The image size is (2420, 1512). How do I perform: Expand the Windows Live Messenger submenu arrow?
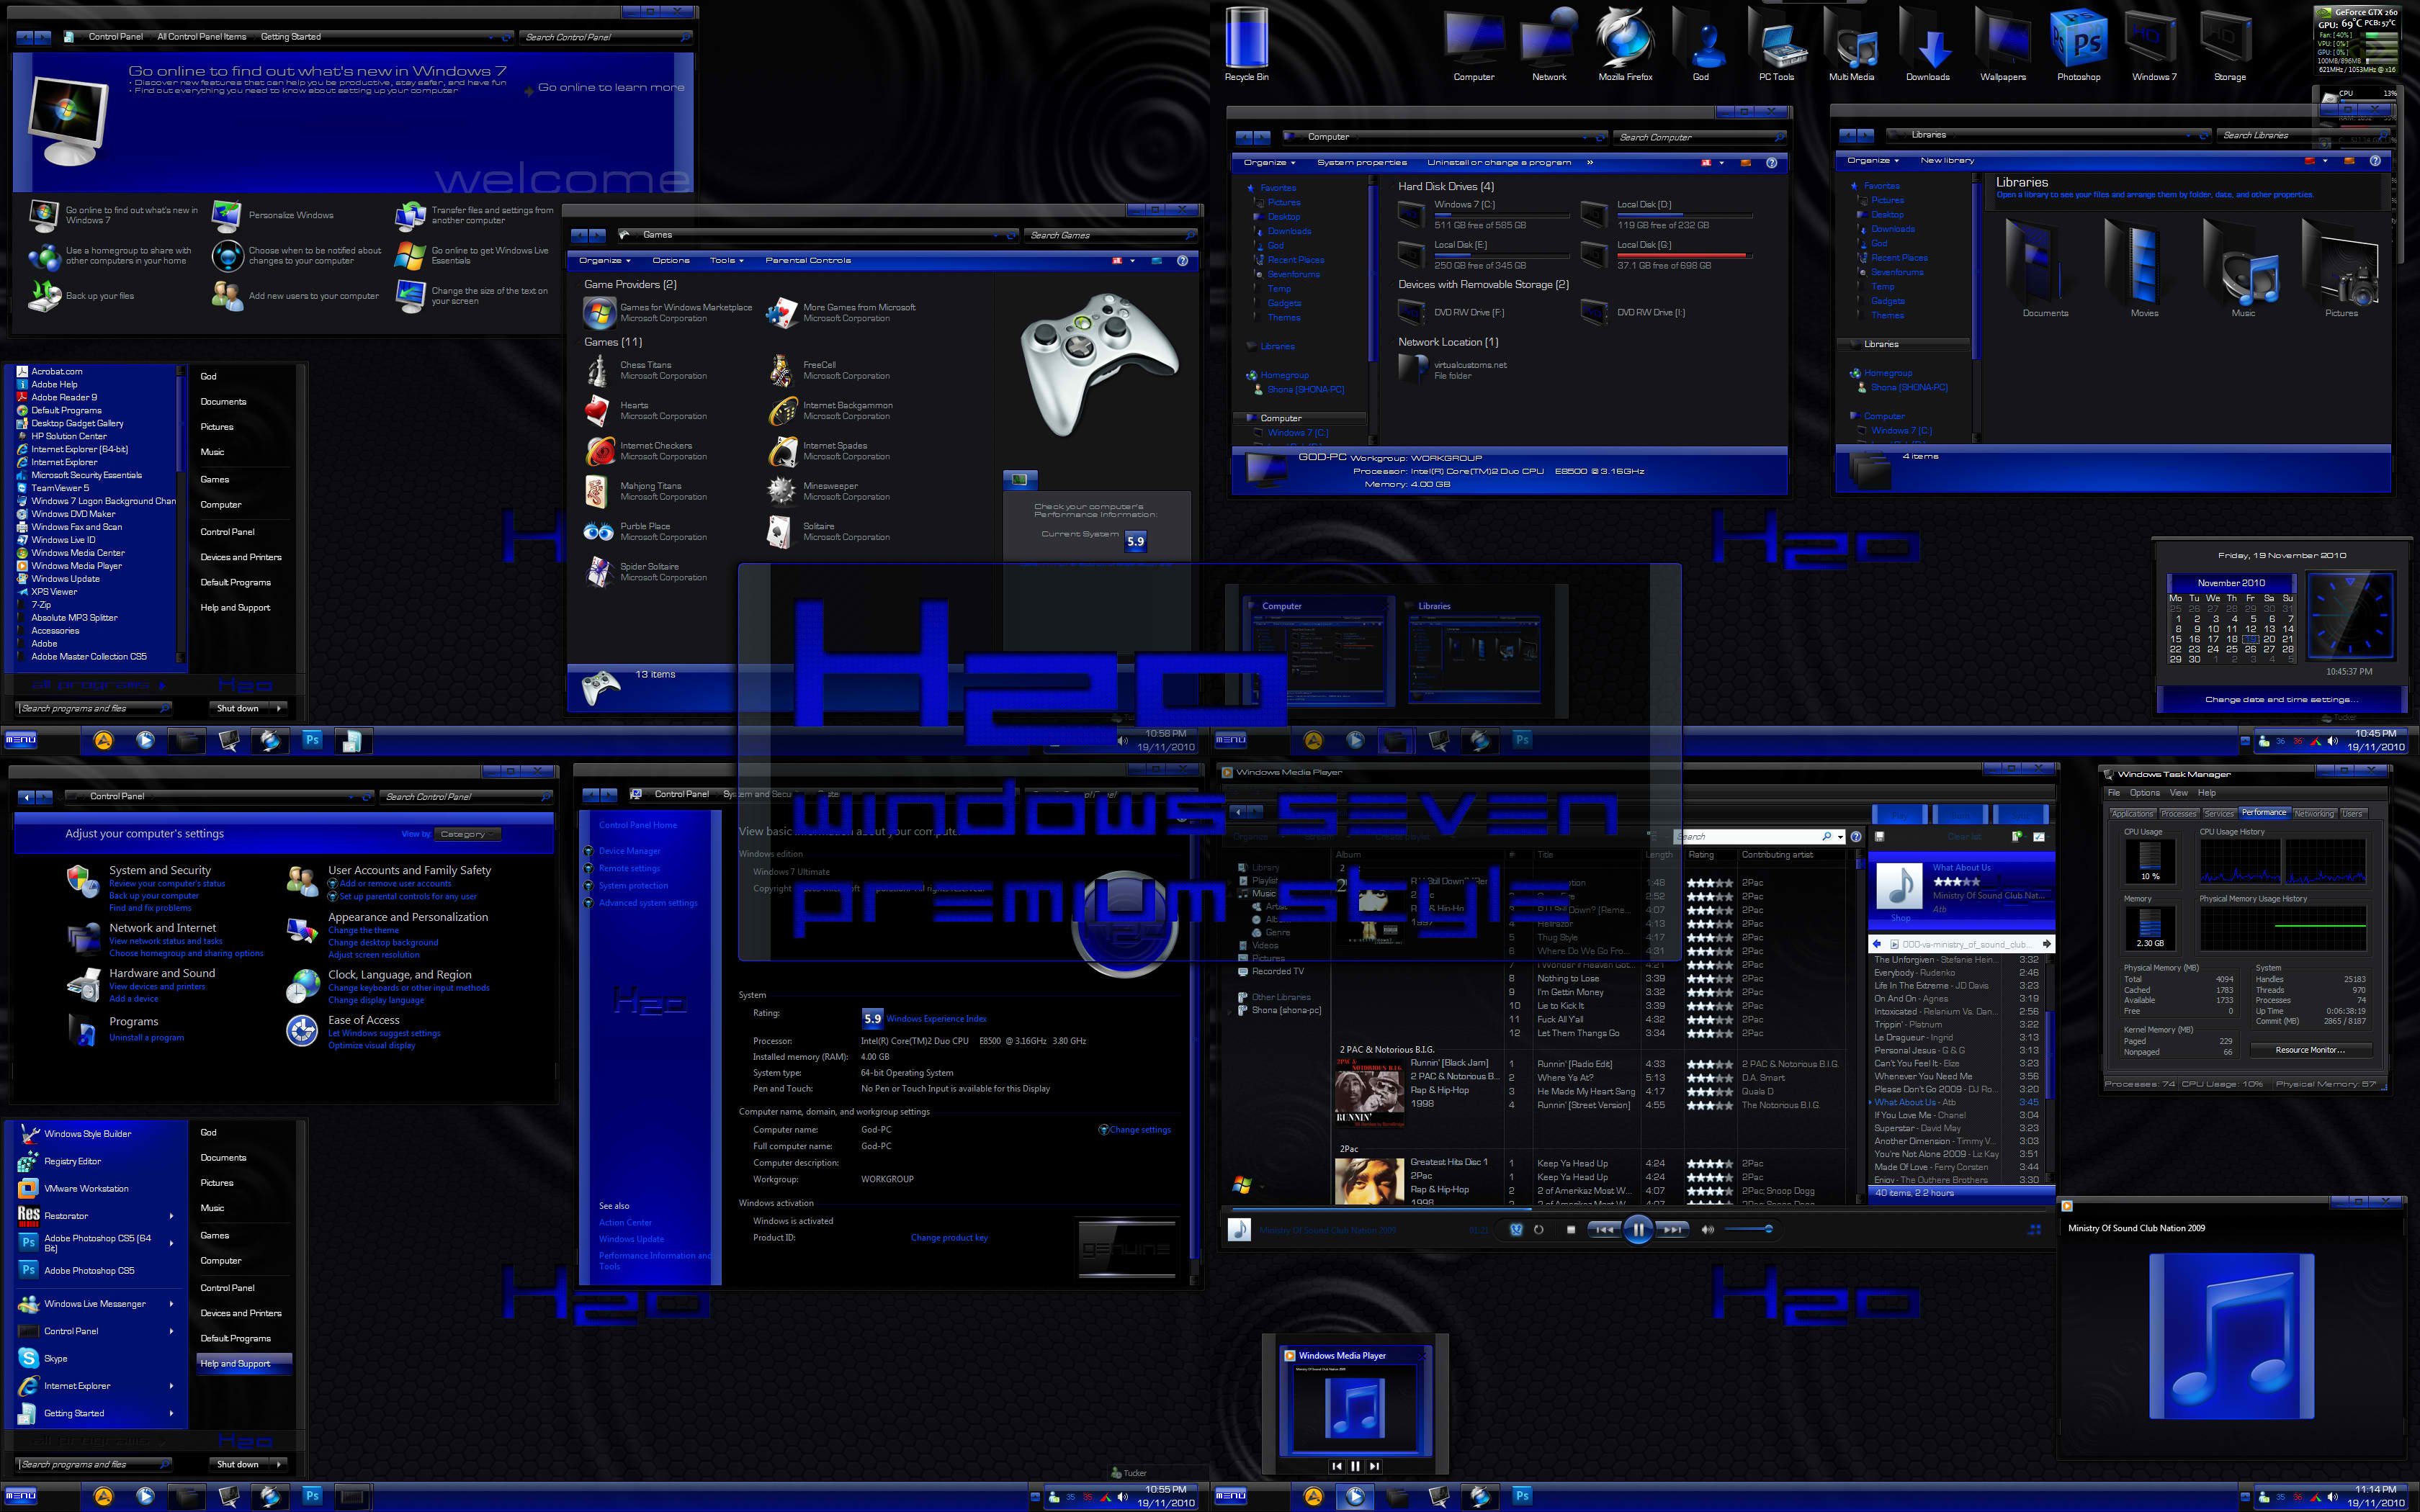click(x=171, y=1304)
